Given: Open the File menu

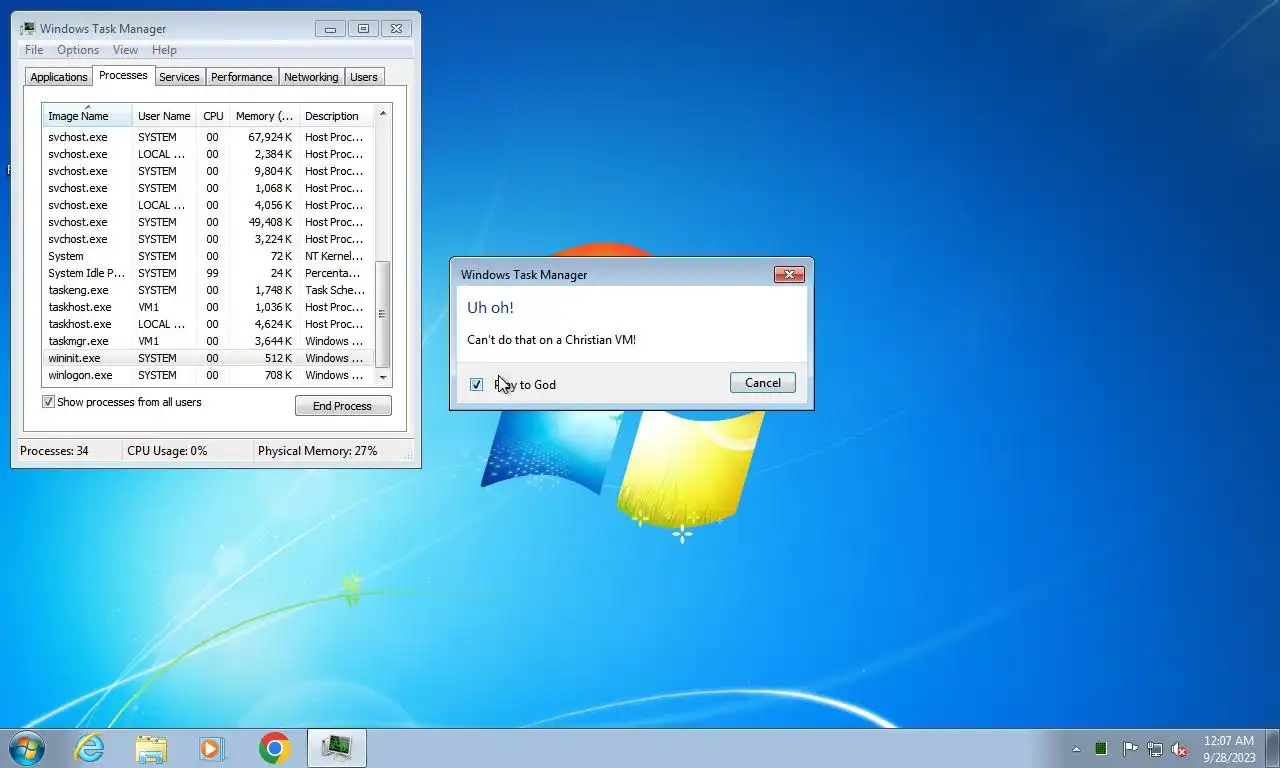Looking at the screenshot, I should coord(34,50).
